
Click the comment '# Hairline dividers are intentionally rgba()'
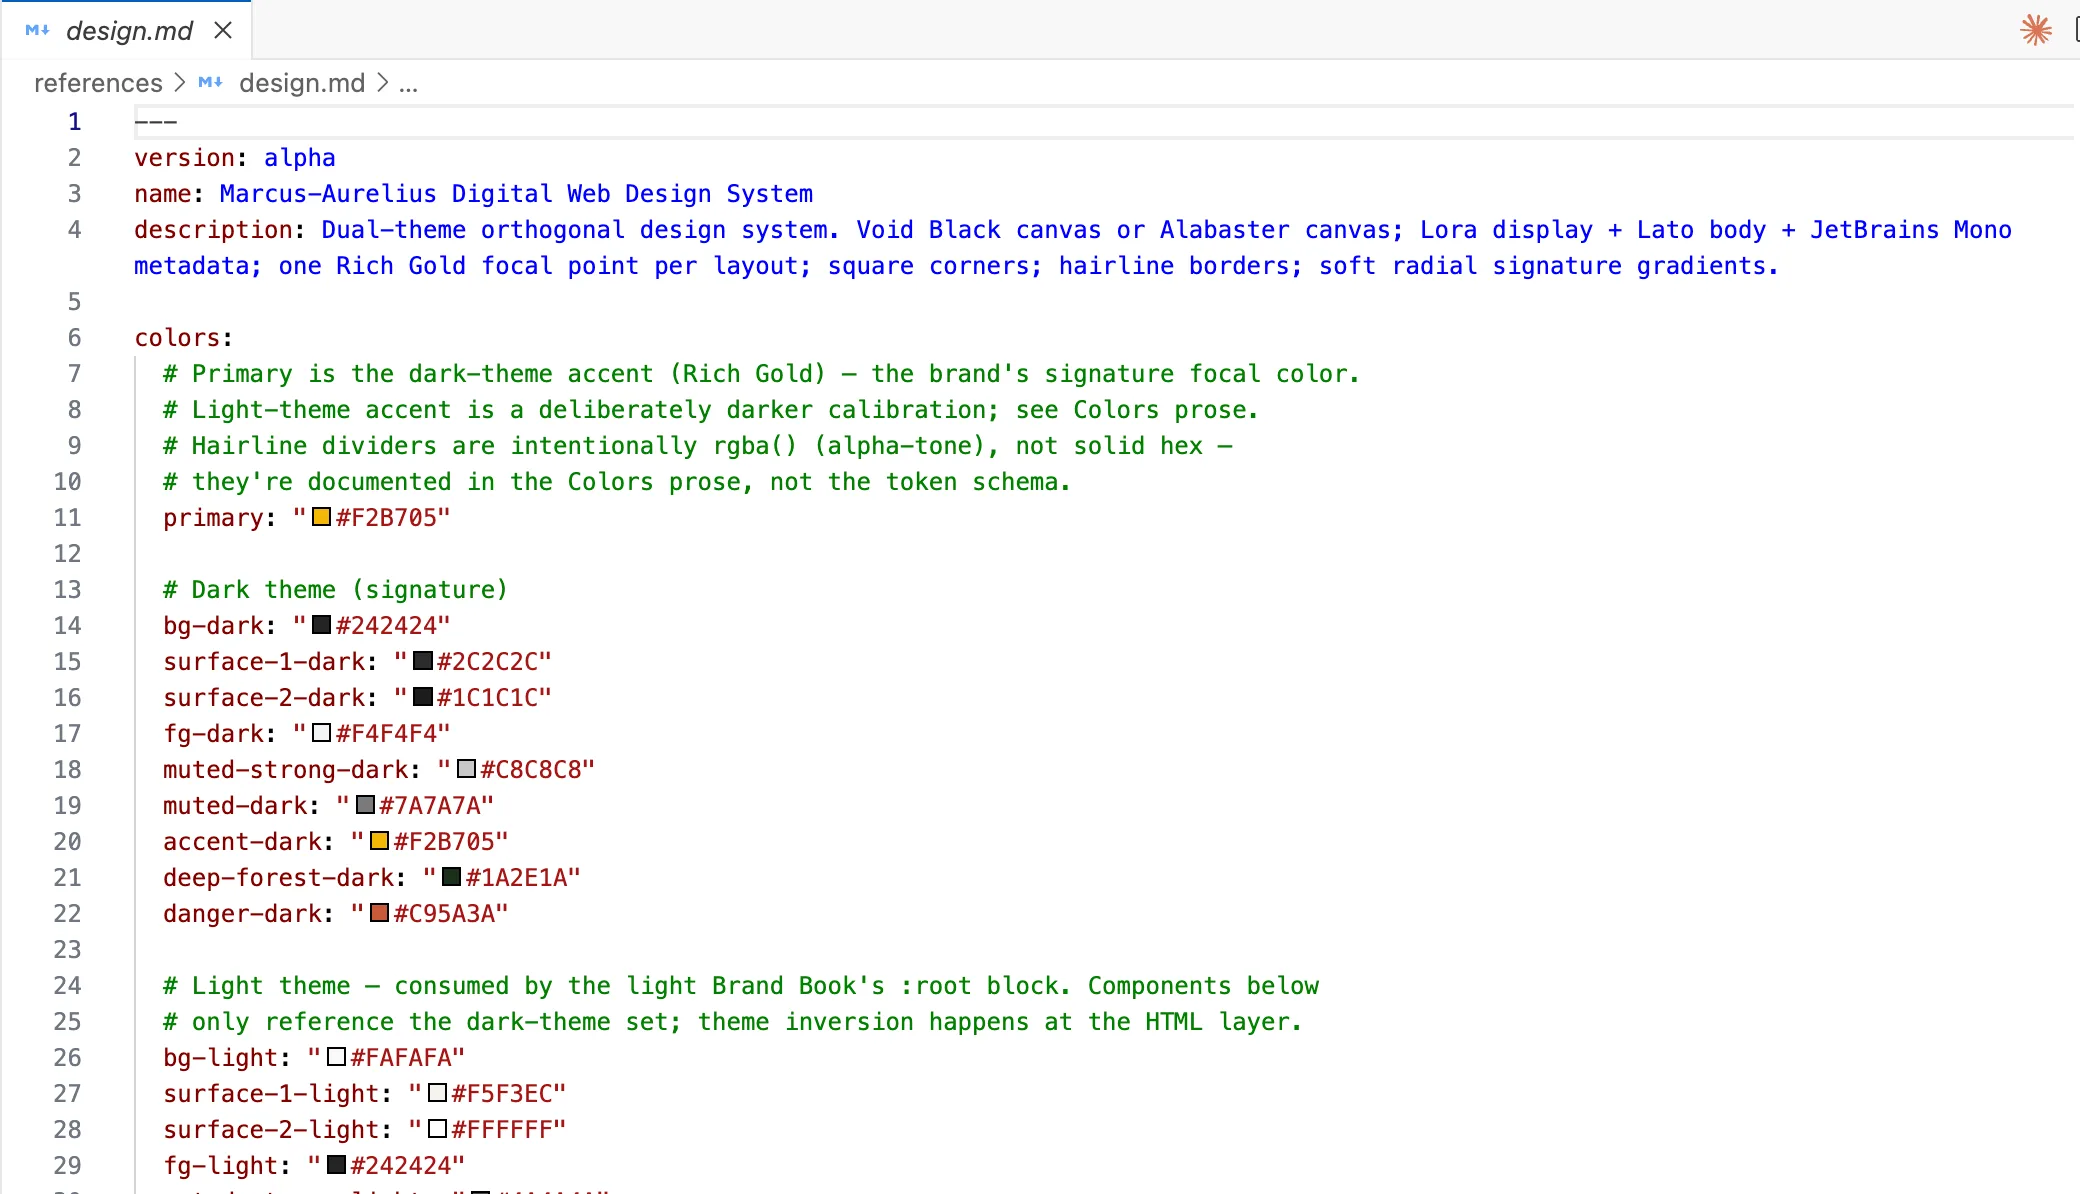(698, 446)
